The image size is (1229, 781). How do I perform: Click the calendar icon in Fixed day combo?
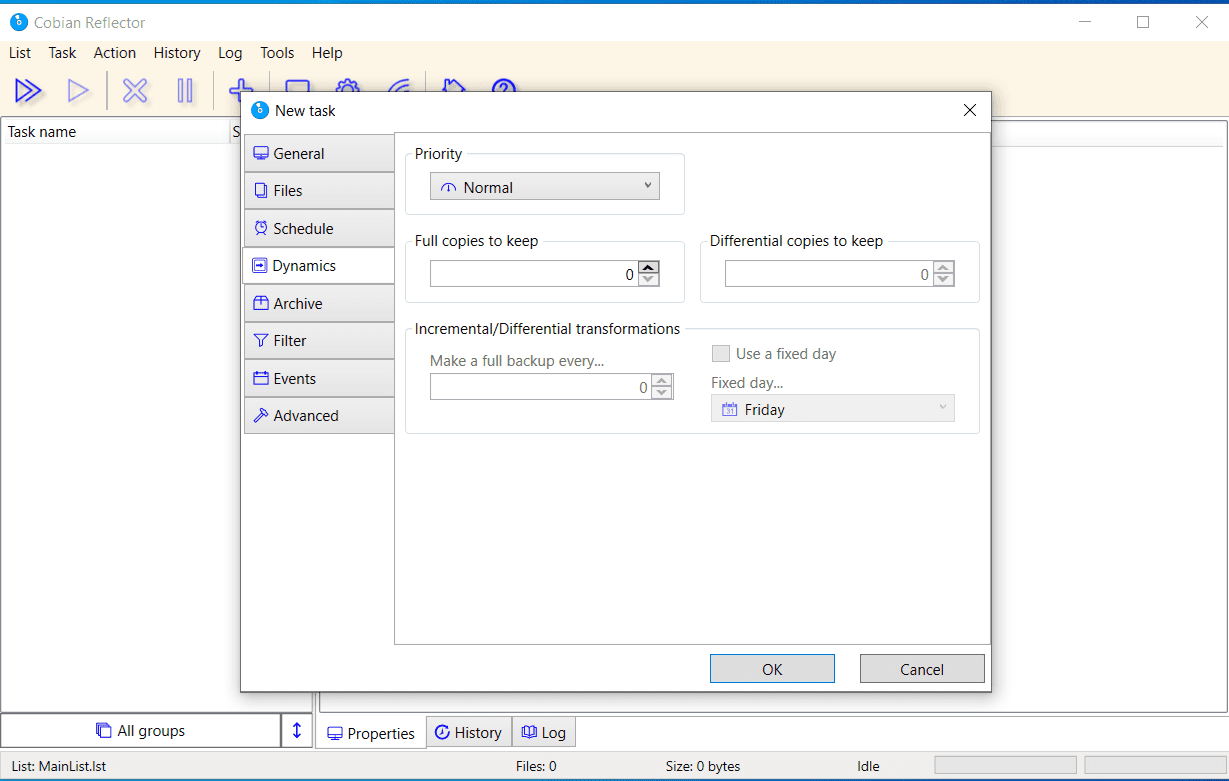coord(730,409)
